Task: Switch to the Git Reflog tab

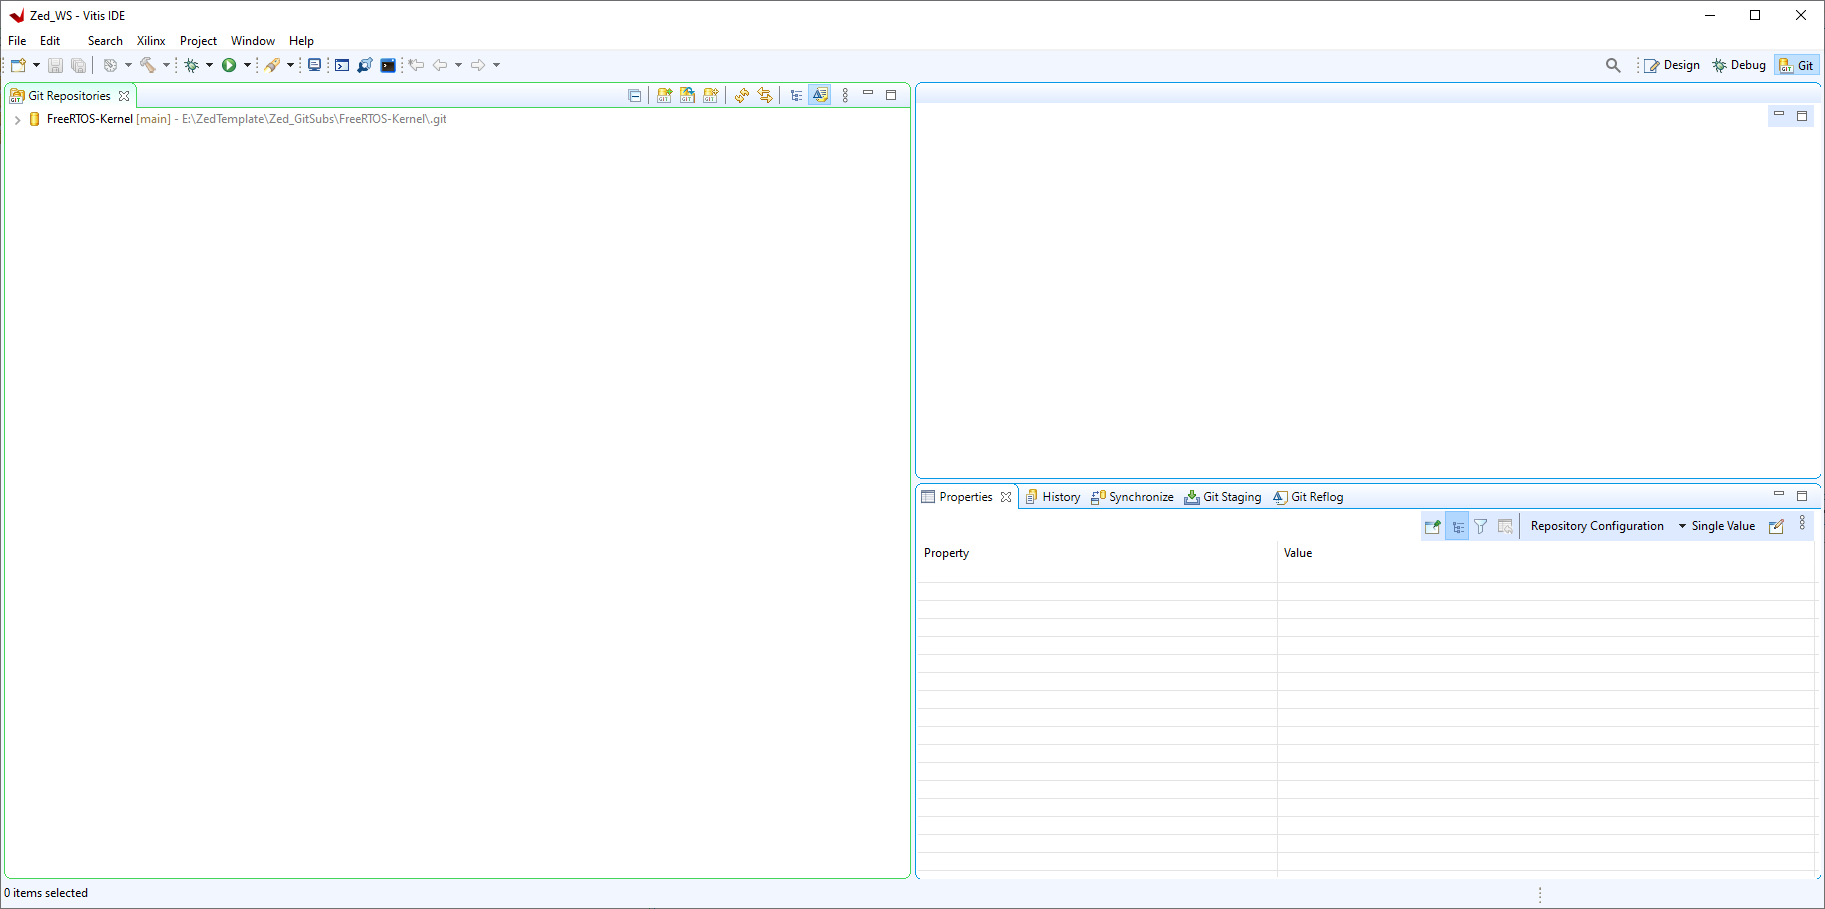Action: tap(1308, 497)
